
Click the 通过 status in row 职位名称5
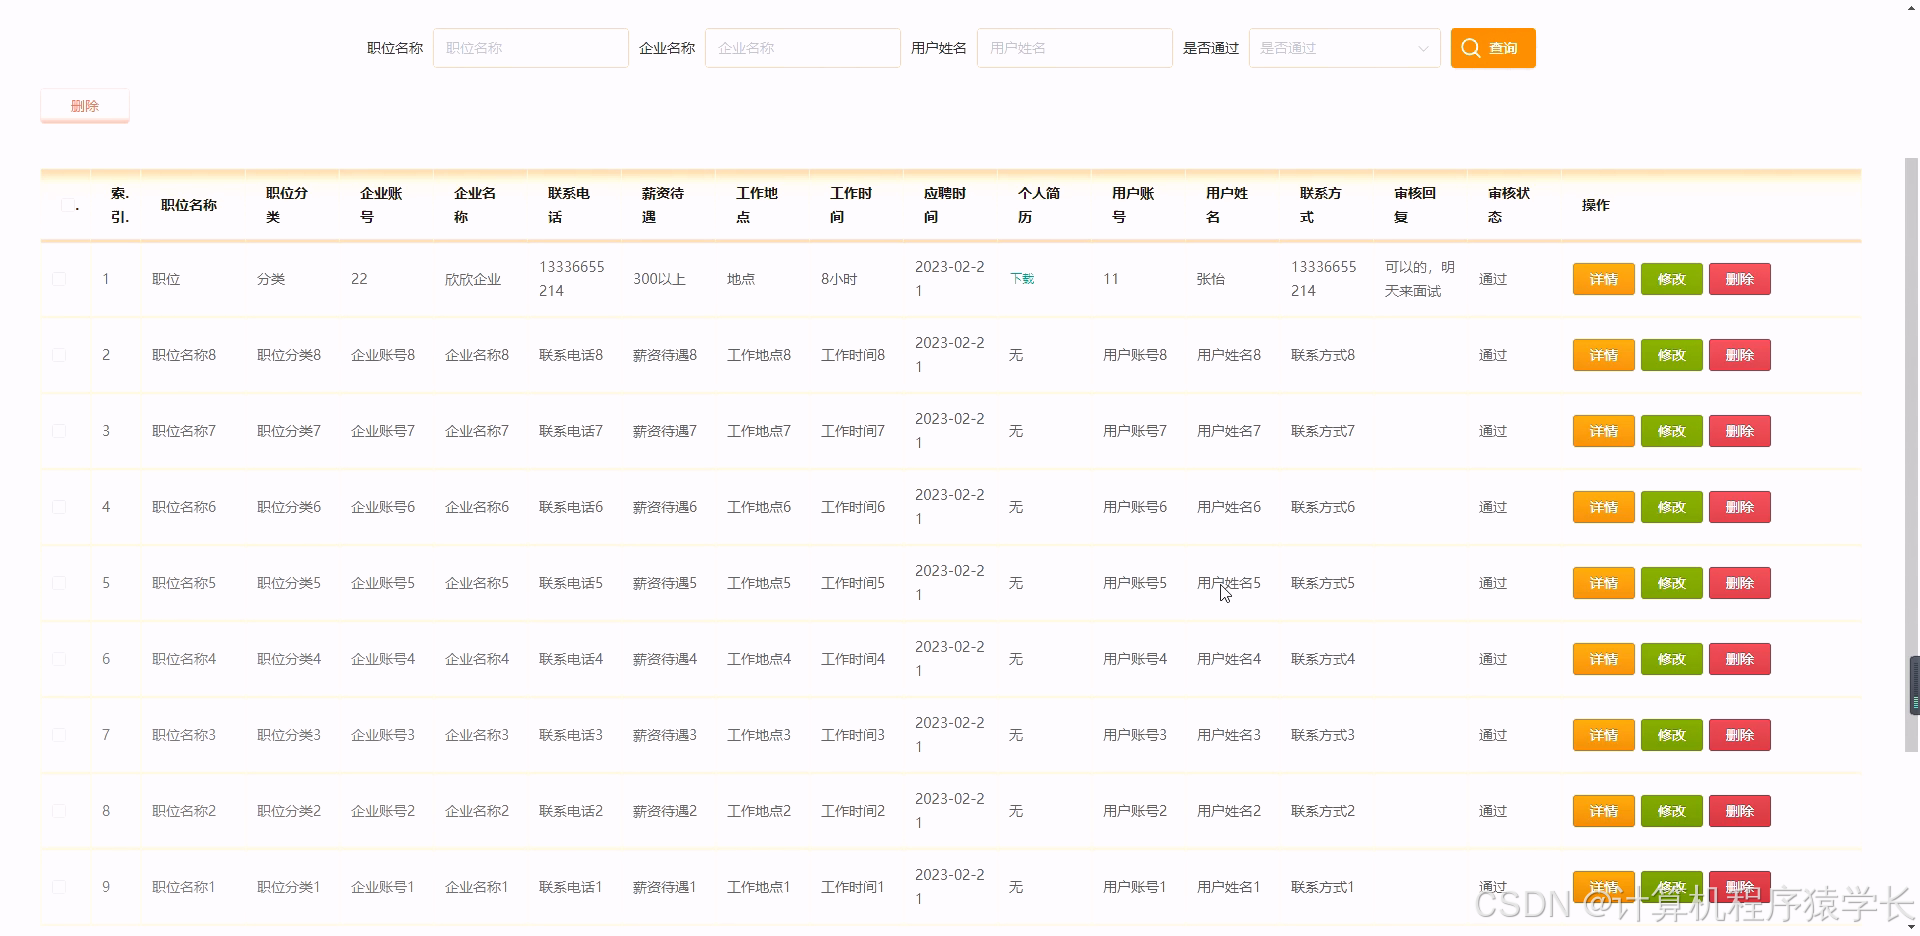pos(1493,583)
